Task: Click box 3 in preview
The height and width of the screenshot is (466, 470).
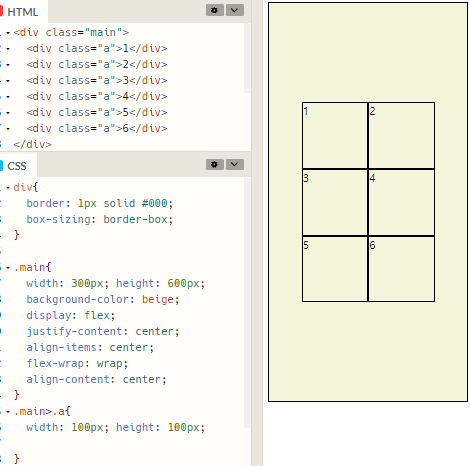Action: click(335, 202)
